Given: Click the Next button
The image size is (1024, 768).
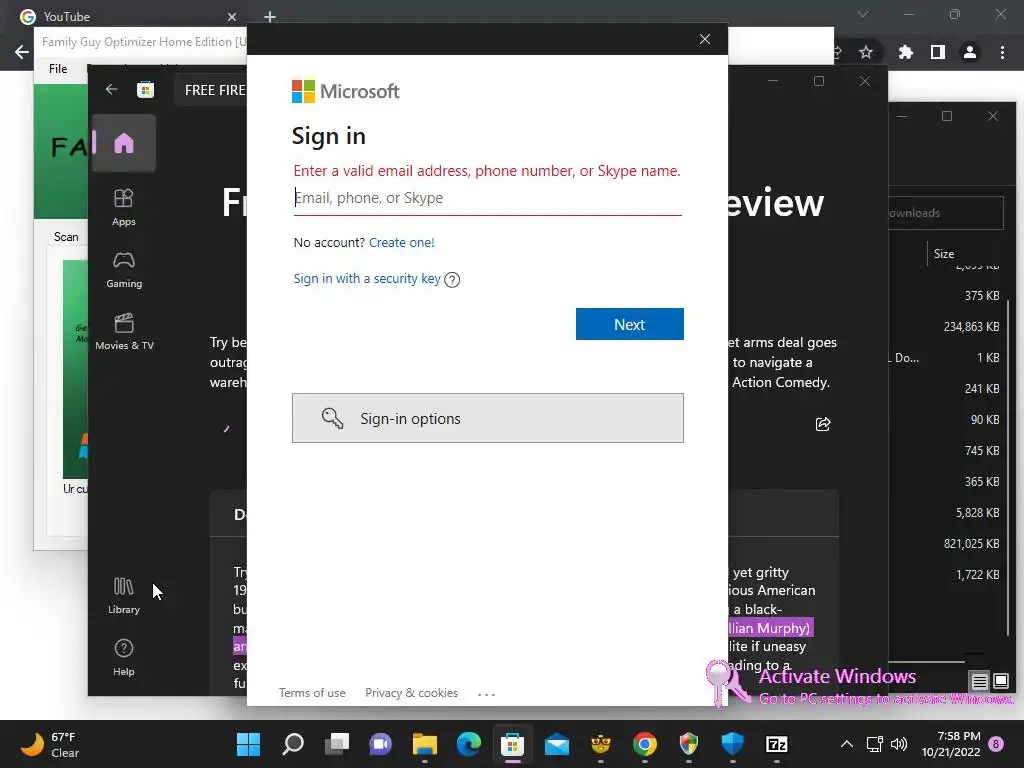Looking at the screenshot, I should (630, 324).
